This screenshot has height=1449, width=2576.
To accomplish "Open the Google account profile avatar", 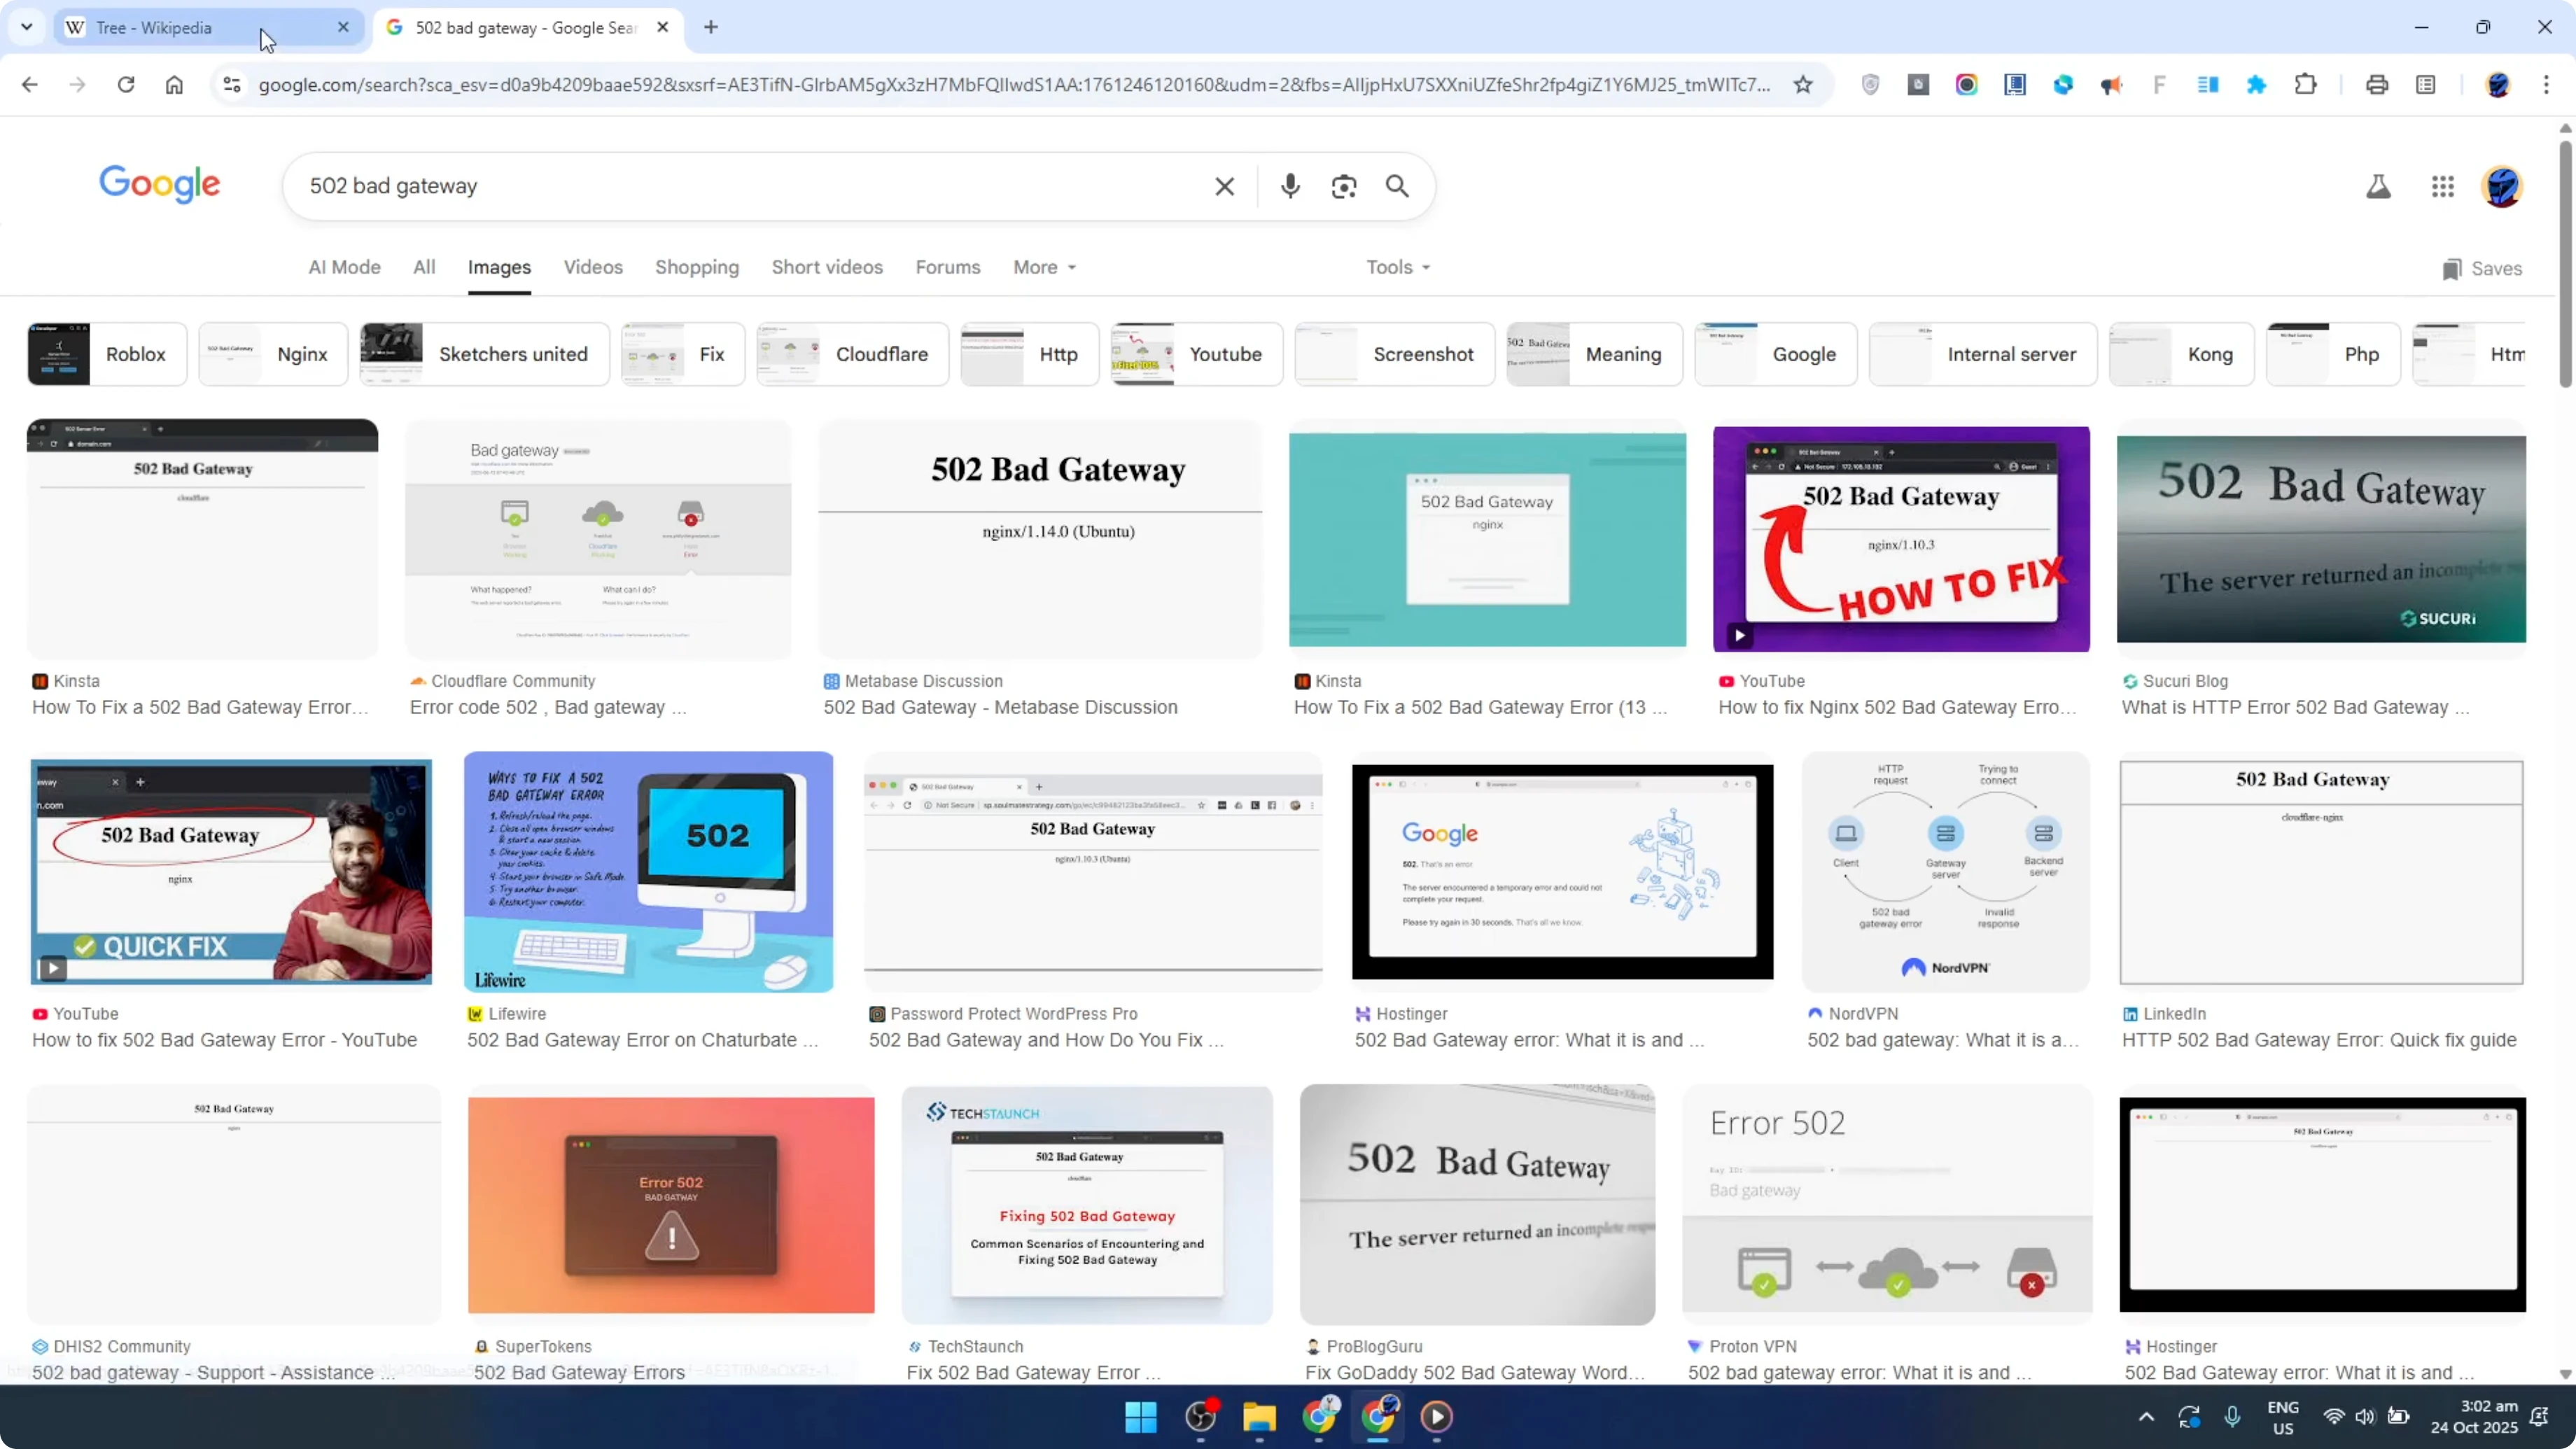I will pos(2502,186).
